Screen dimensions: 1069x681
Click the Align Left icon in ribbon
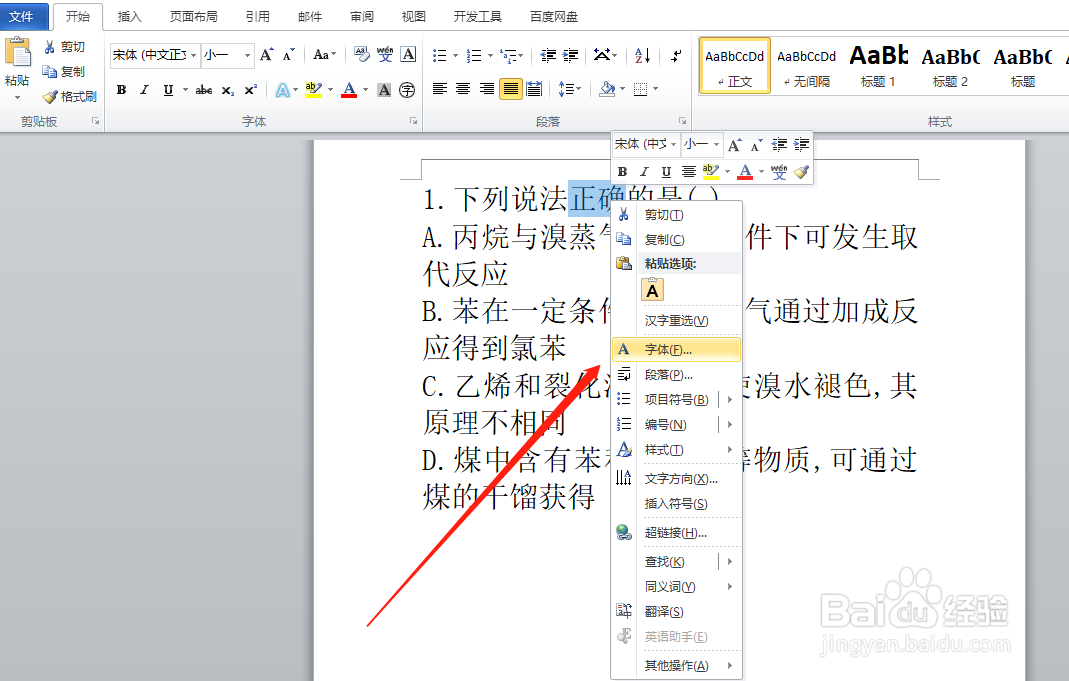click(x=440, y=89)
